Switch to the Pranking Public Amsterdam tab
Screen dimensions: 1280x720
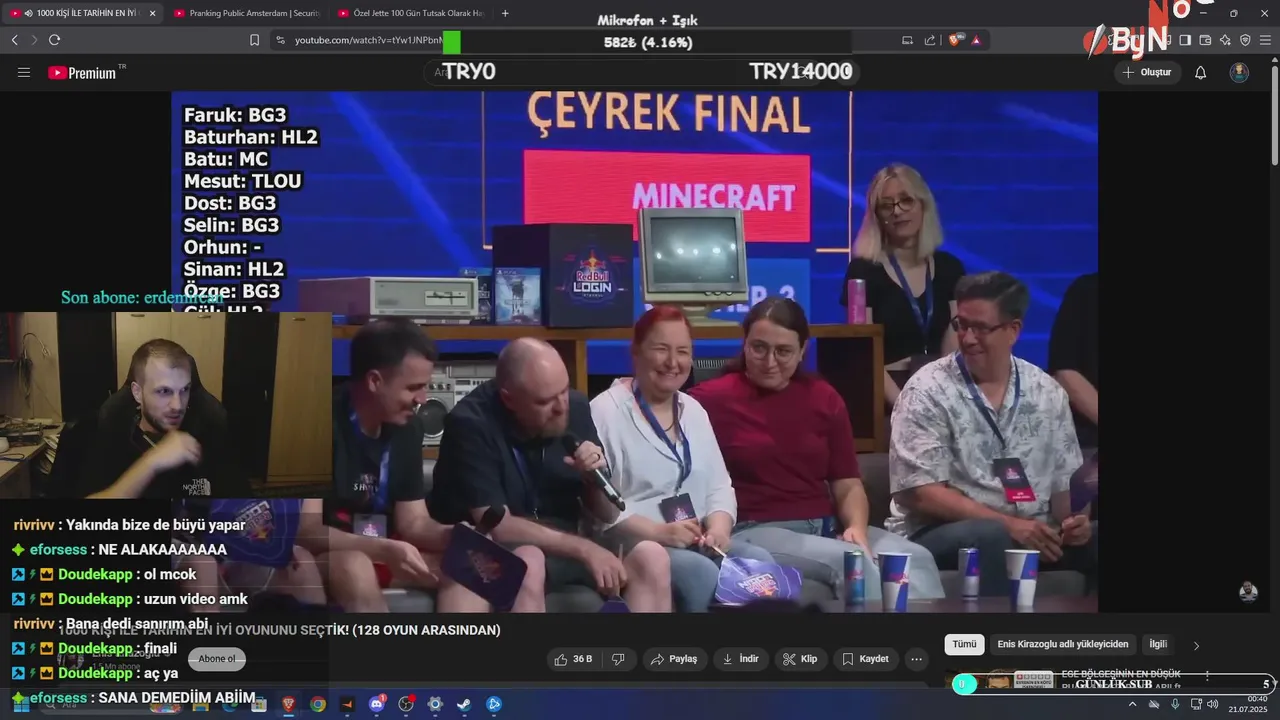(247, 13)
